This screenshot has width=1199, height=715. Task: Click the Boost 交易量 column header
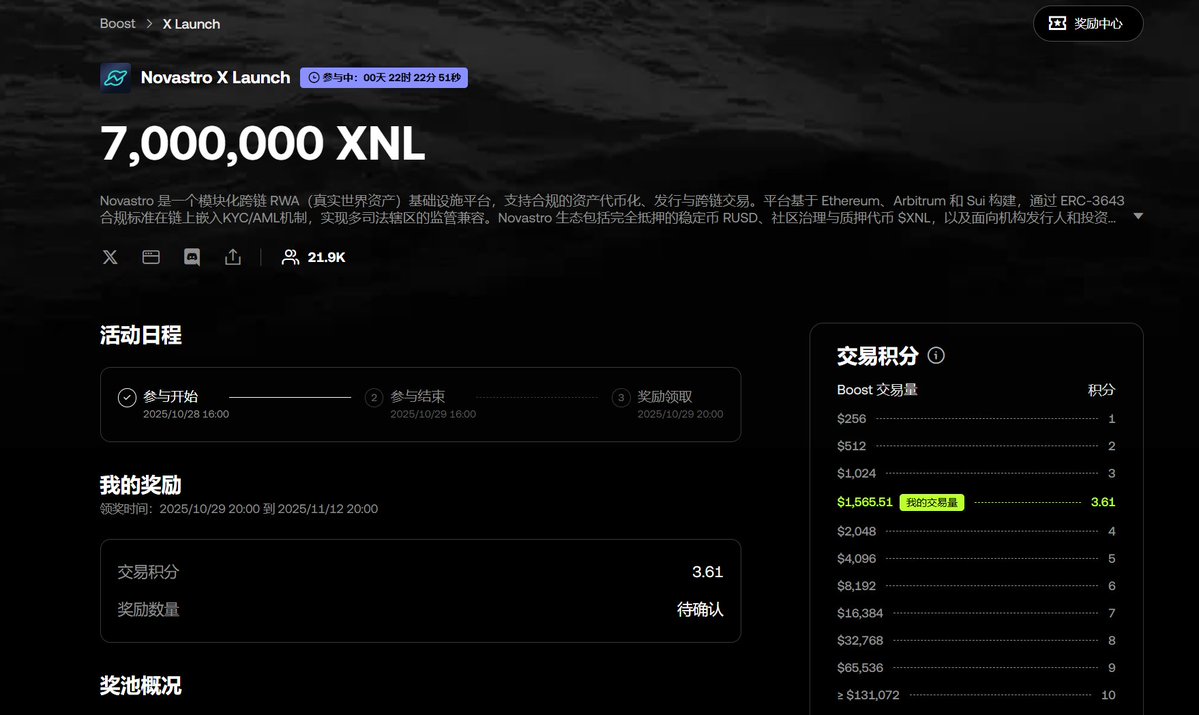tap(877, 390)
